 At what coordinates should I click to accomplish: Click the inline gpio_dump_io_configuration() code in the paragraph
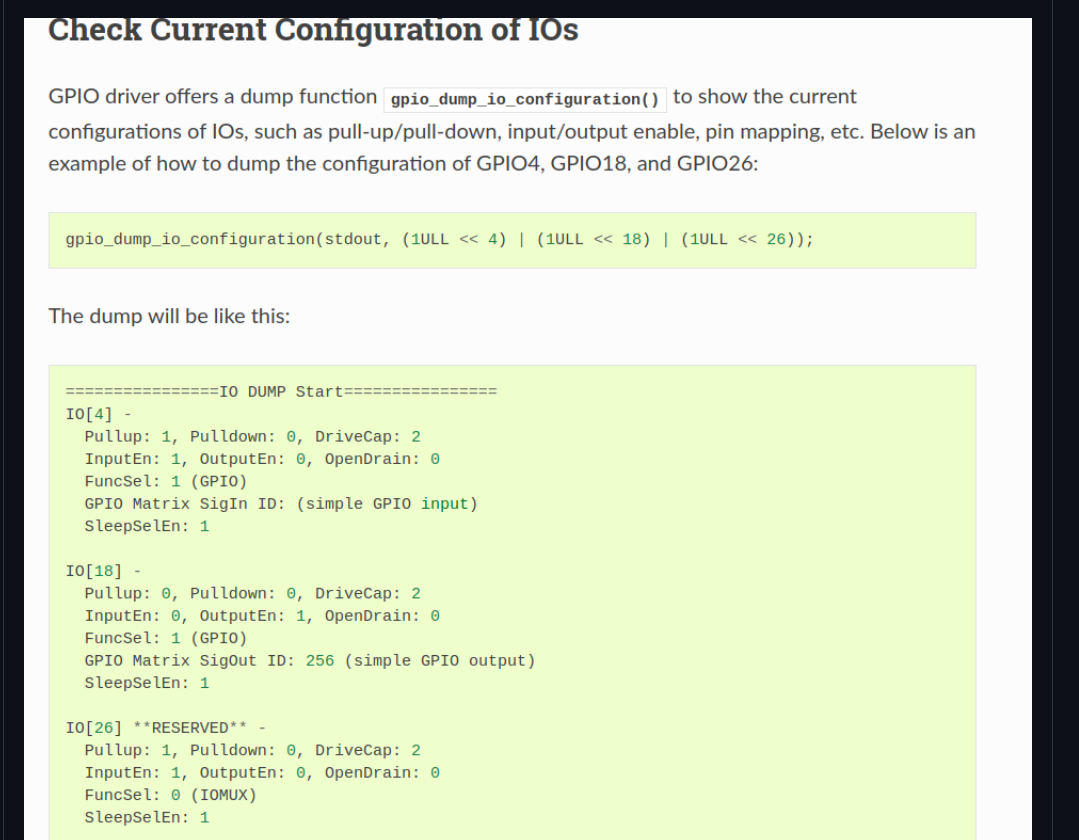coord(525,99)
